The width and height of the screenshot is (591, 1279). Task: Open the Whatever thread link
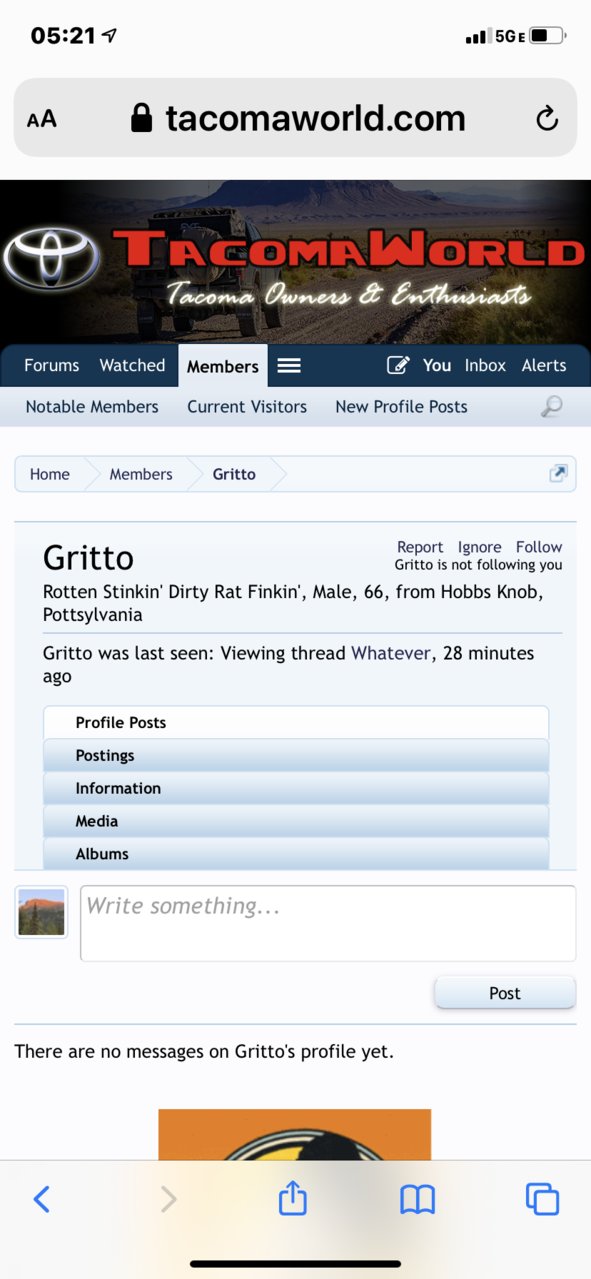(x=390, y=653)
